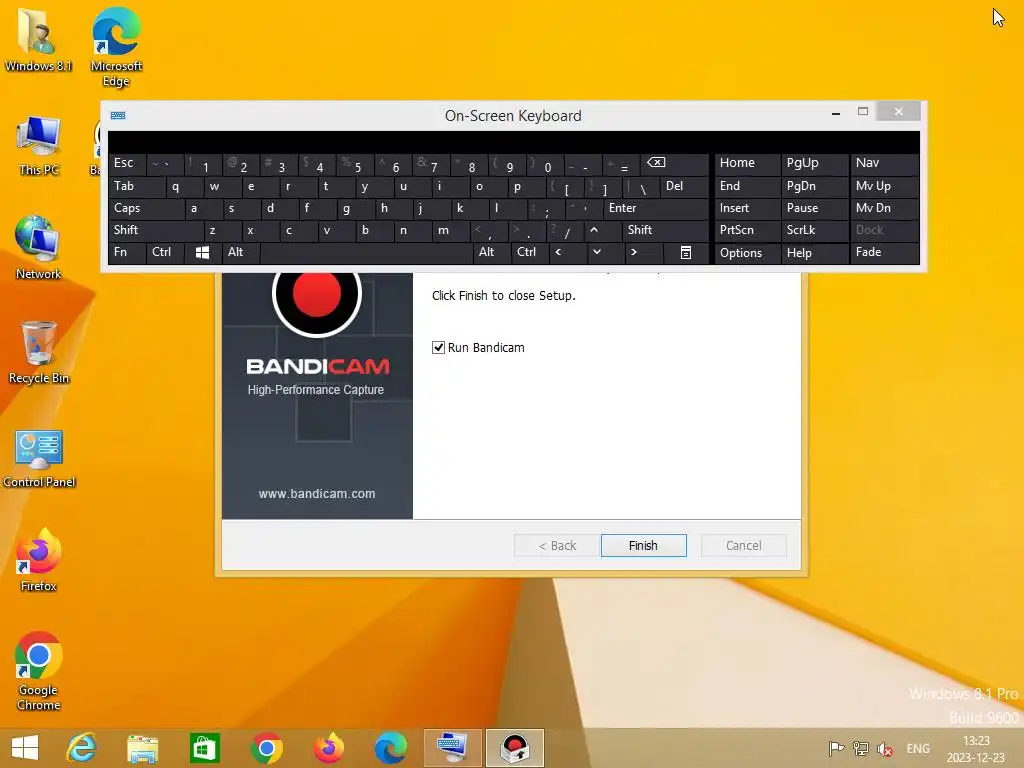Screen dimensions: 1024x768
Task: Toggle the left Ctrl key
Action: [165, 252]
